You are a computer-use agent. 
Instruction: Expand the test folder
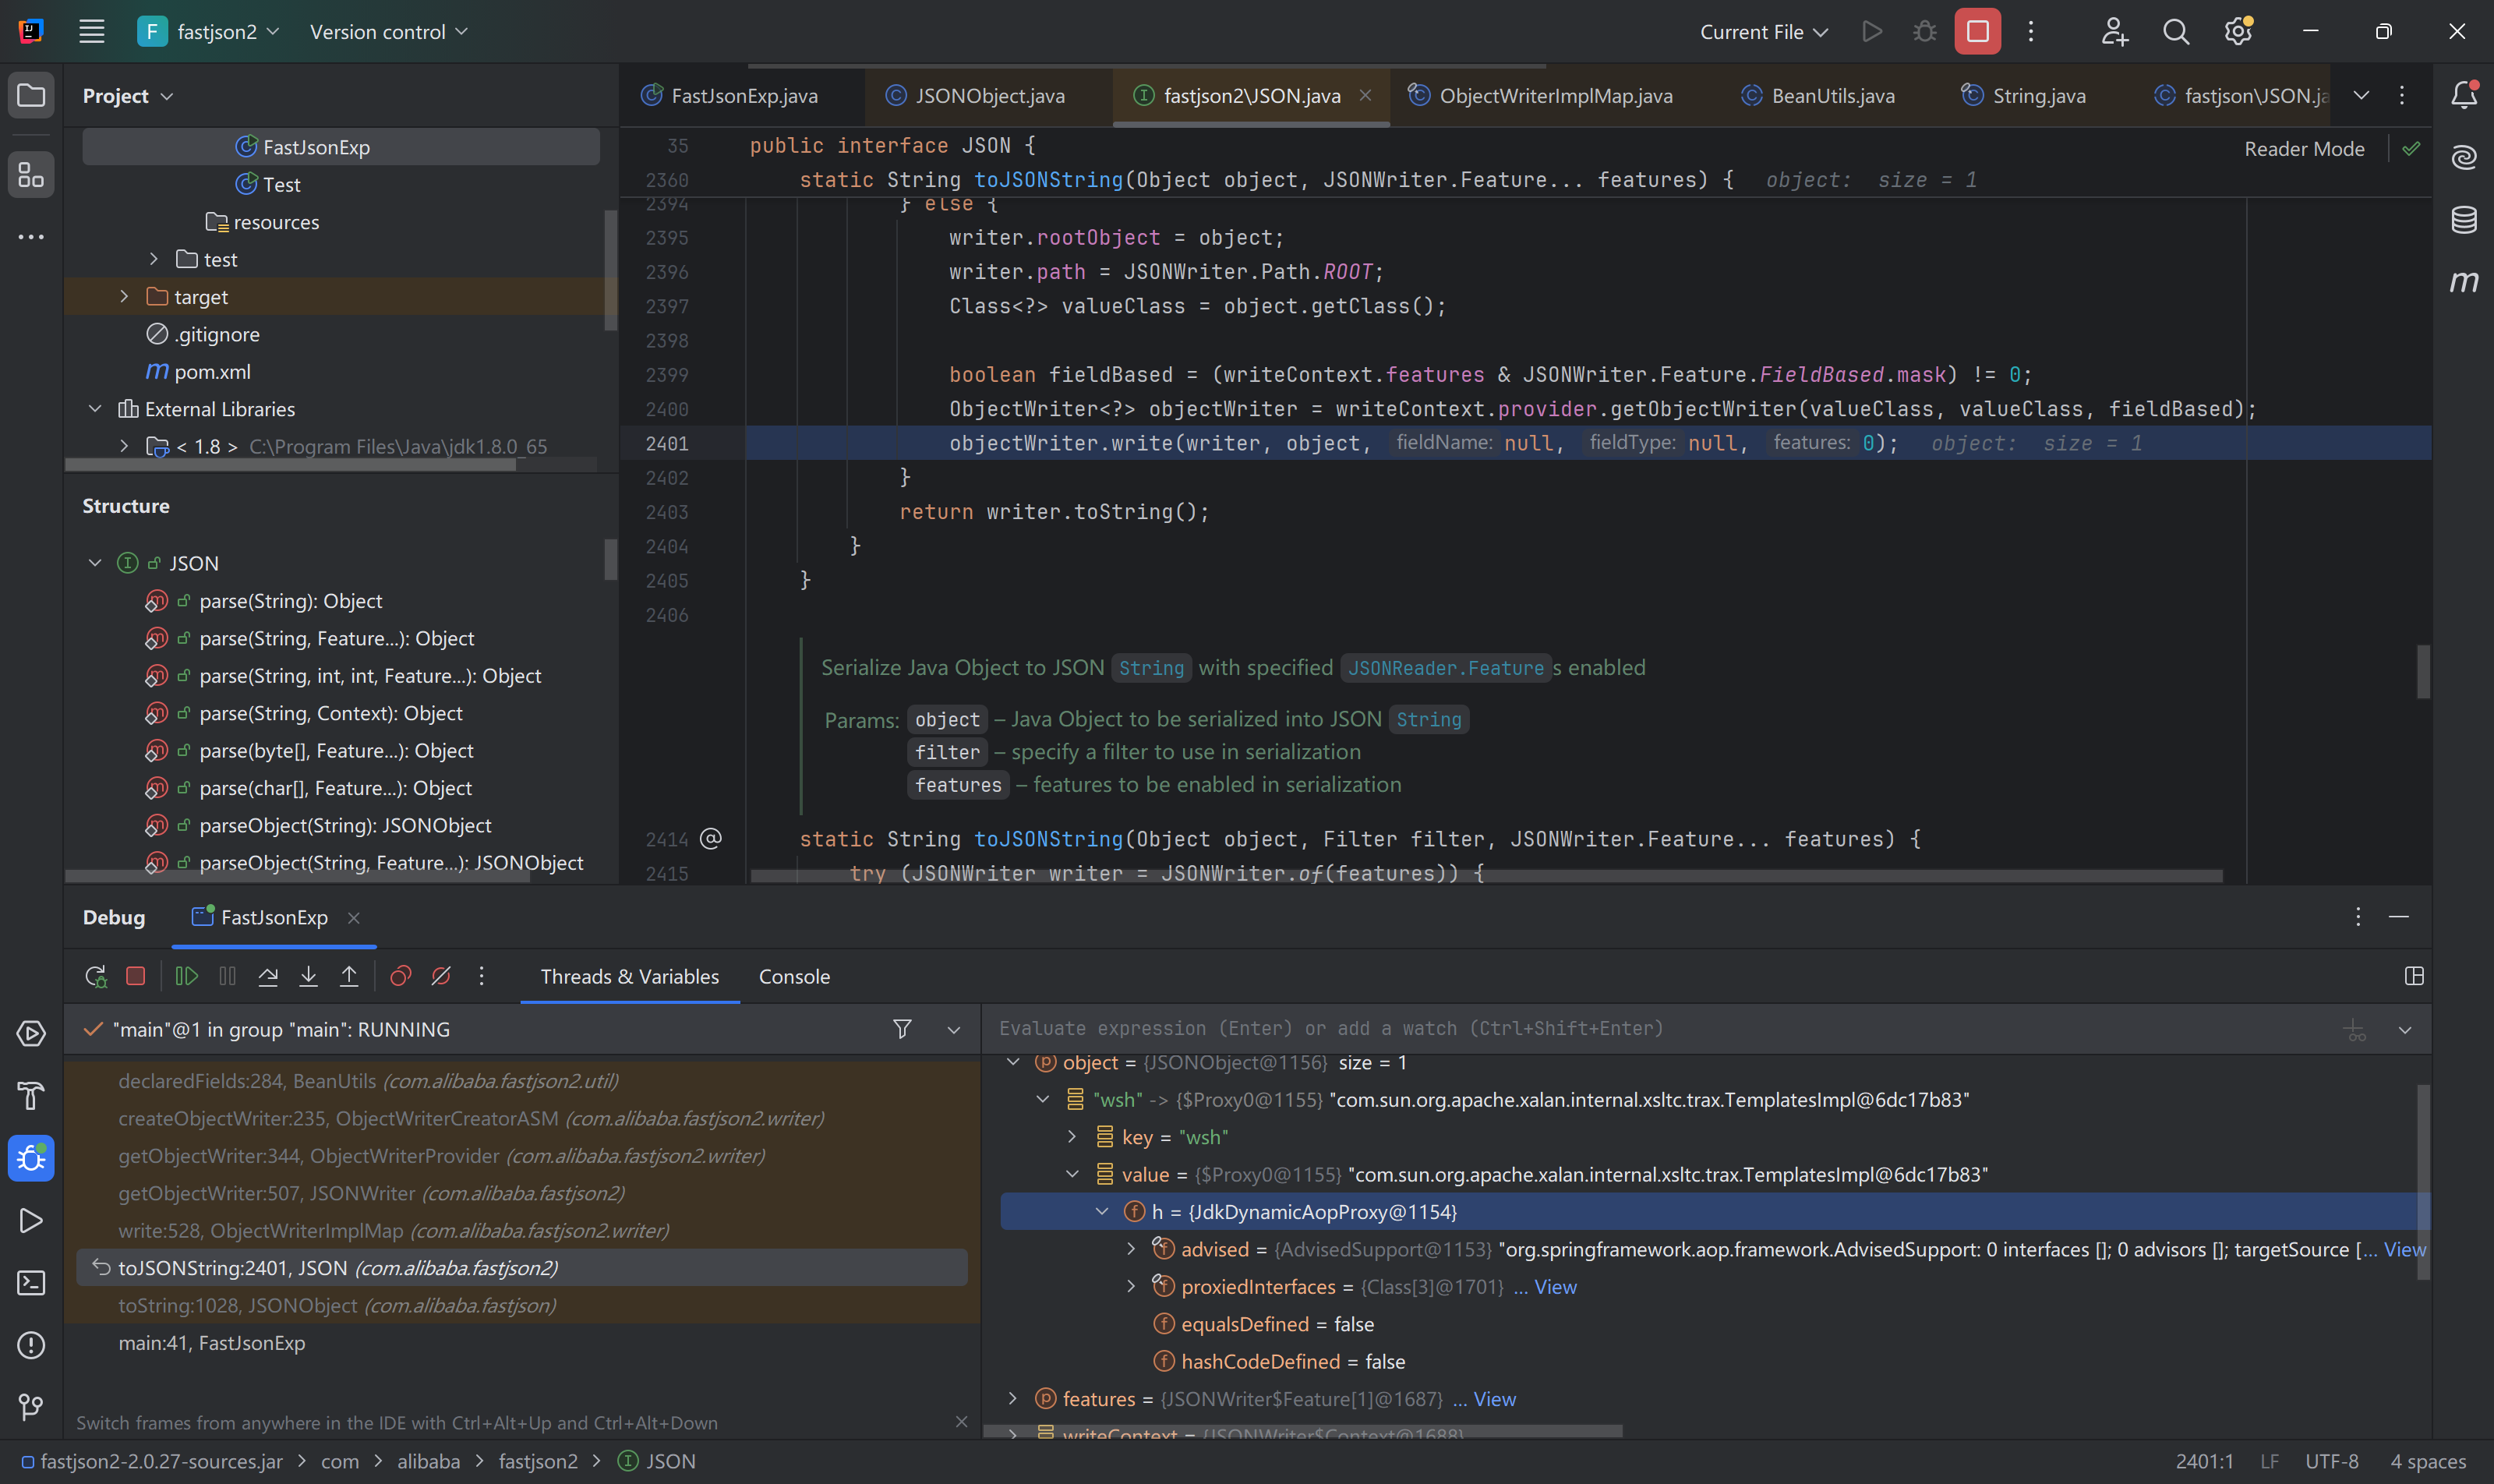point(154,259)
